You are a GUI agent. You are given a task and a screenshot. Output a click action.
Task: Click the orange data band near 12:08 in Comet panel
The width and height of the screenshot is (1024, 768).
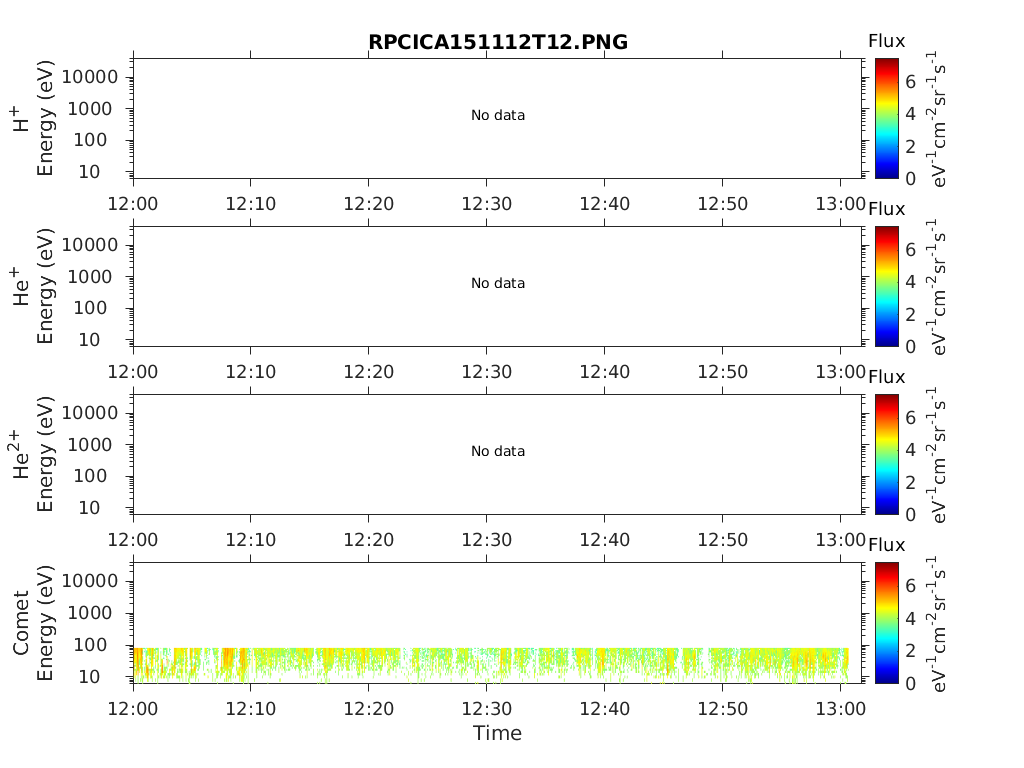(x=227, y=663)
